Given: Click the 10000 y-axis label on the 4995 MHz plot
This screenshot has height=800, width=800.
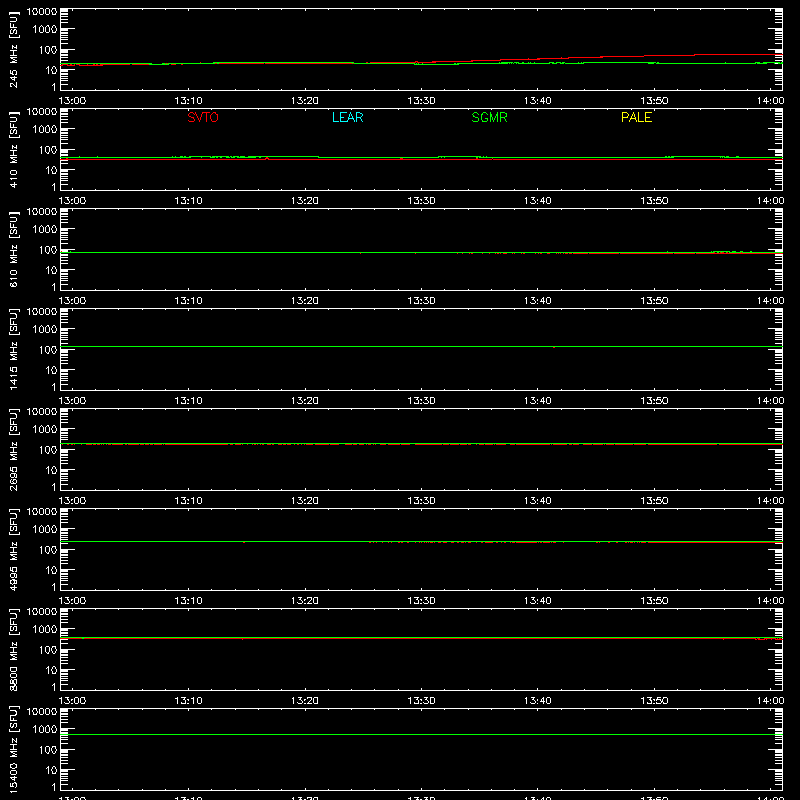Looking at the screenshot, I should tap(42, 512).
